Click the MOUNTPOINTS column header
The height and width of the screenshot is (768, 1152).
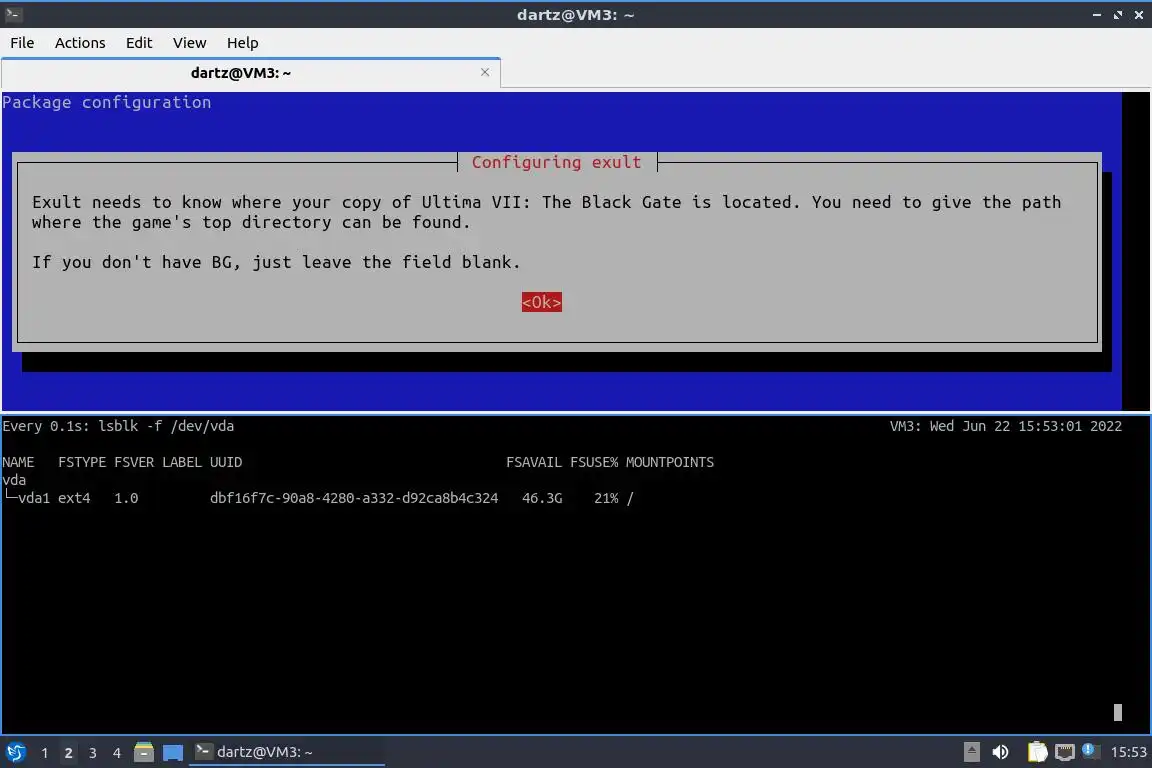point(669,462)
